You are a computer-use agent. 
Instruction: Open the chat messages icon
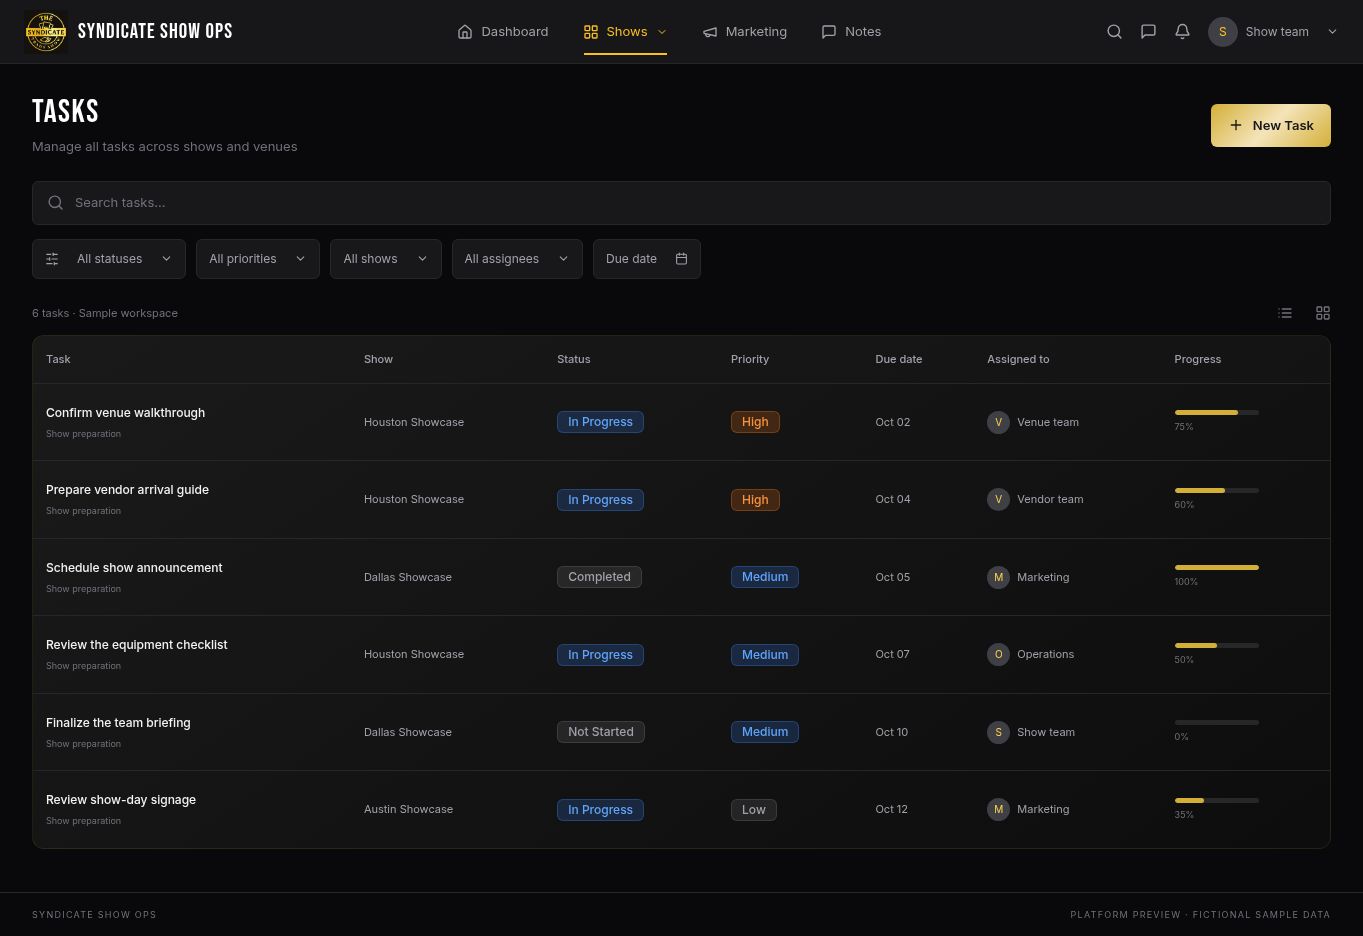click(1148, 32)
